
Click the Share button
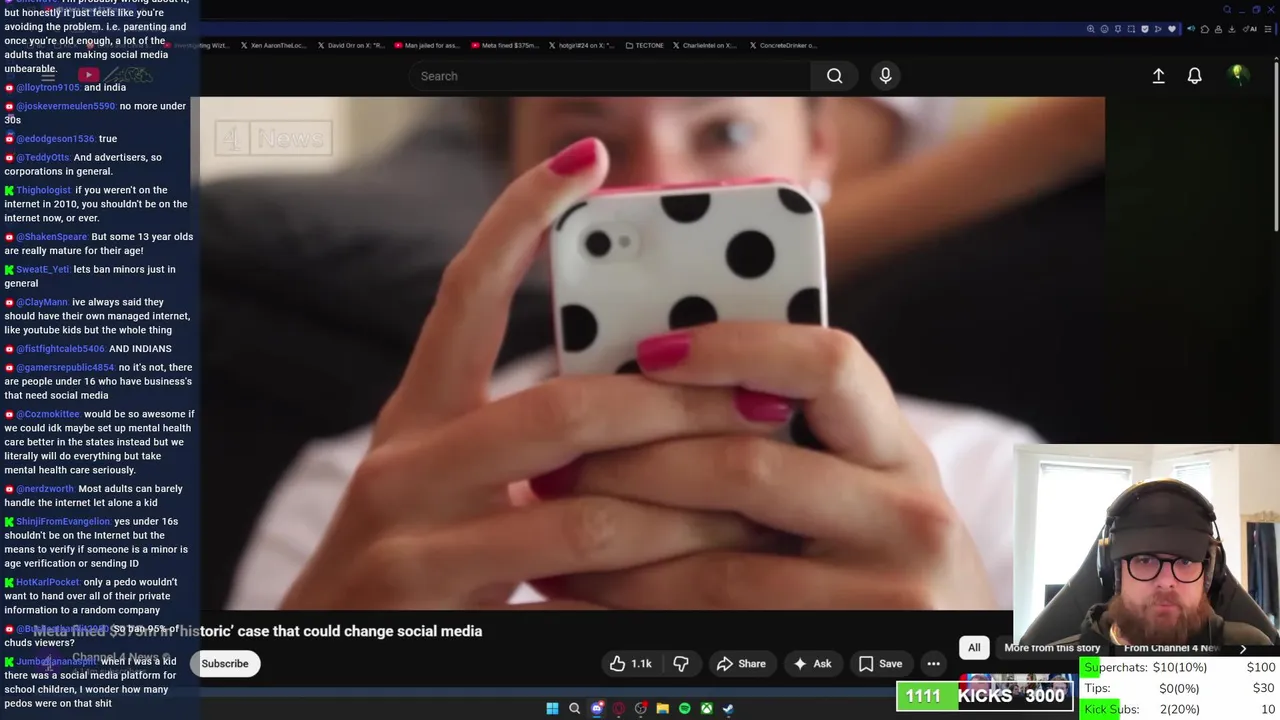(741, 664)
